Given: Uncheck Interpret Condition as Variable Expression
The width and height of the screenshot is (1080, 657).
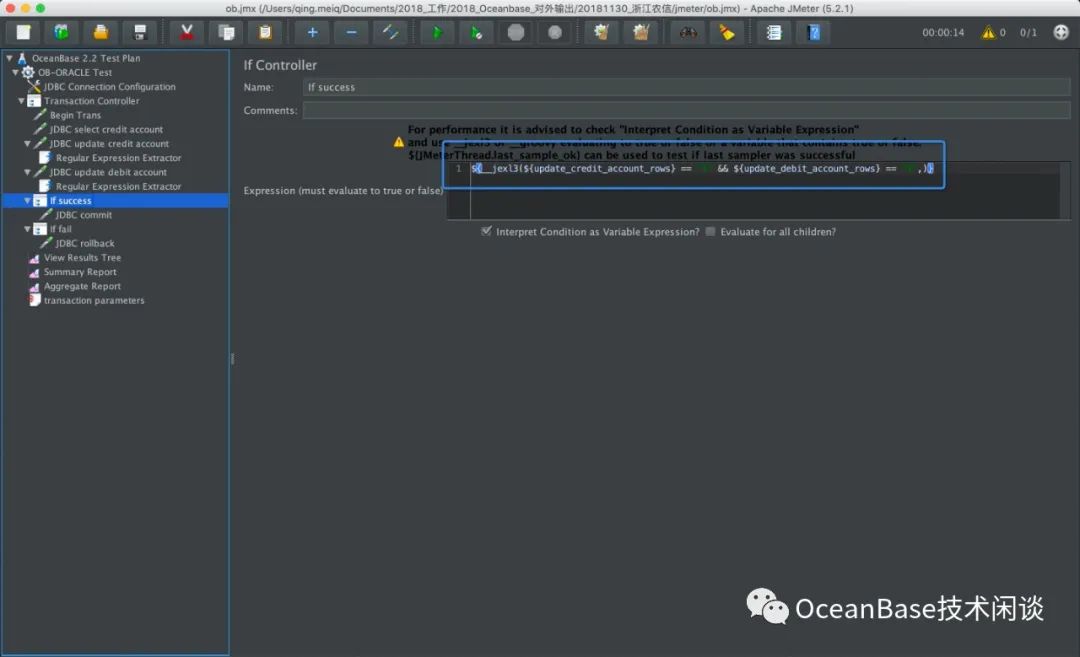Looking at the screenshot, I should coord(486,232).
